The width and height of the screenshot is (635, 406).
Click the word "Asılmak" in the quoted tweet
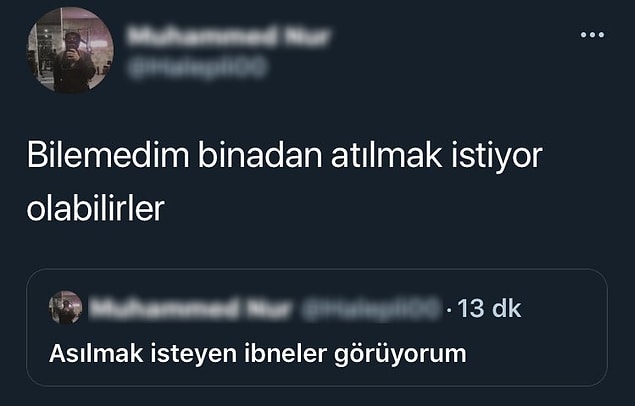(96, 353)
